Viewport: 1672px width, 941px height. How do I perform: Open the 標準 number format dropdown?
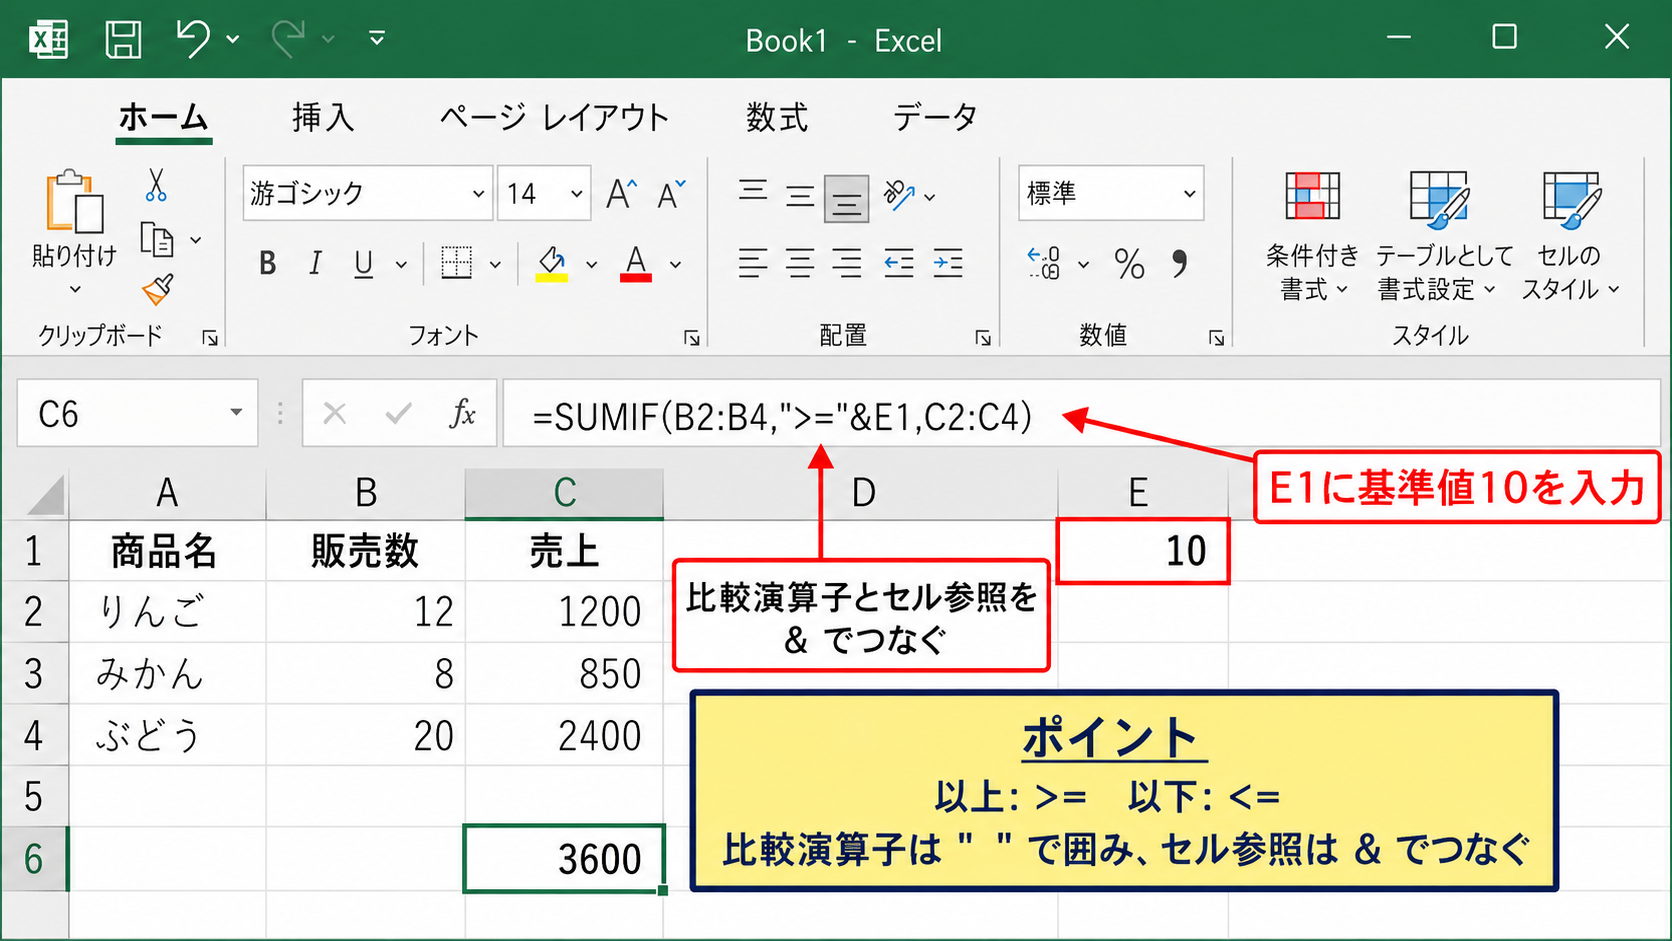pos(1190,194)
